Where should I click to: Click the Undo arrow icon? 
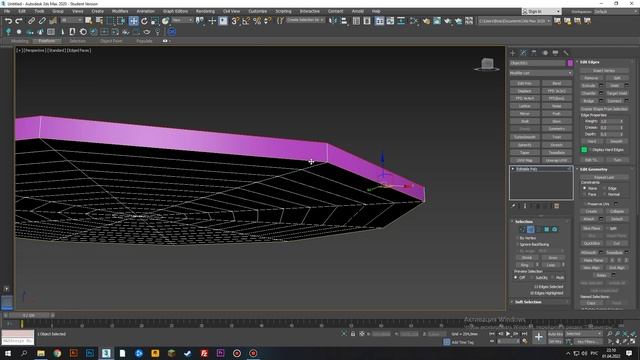[x=8, y=21]
